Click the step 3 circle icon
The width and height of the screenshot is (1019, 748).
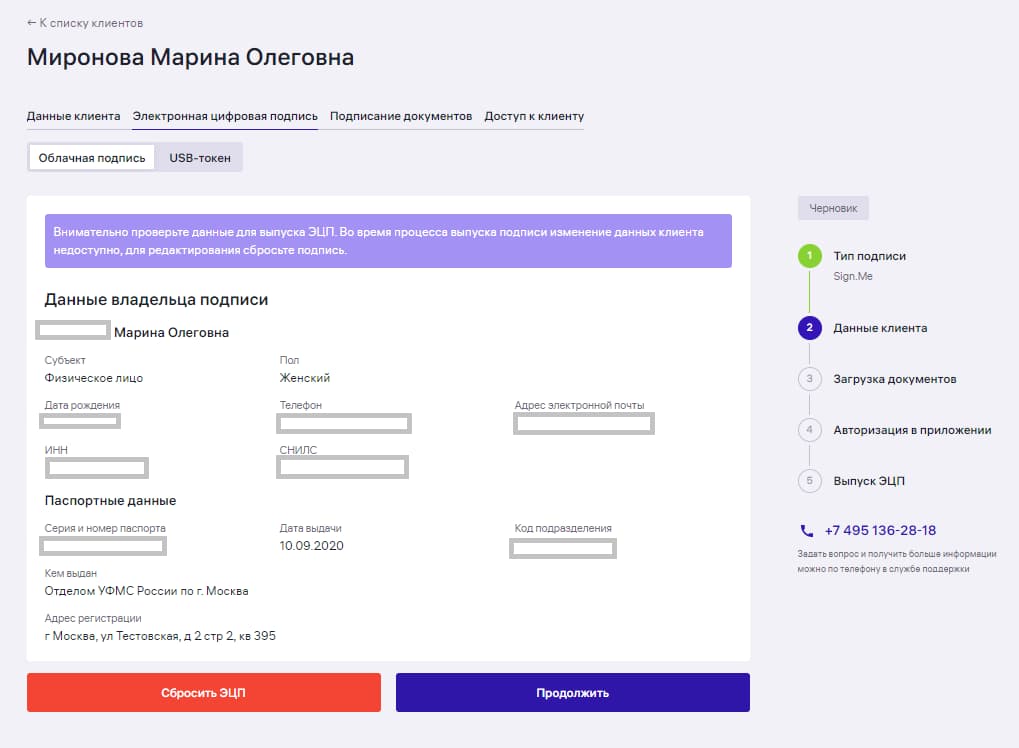809,379
